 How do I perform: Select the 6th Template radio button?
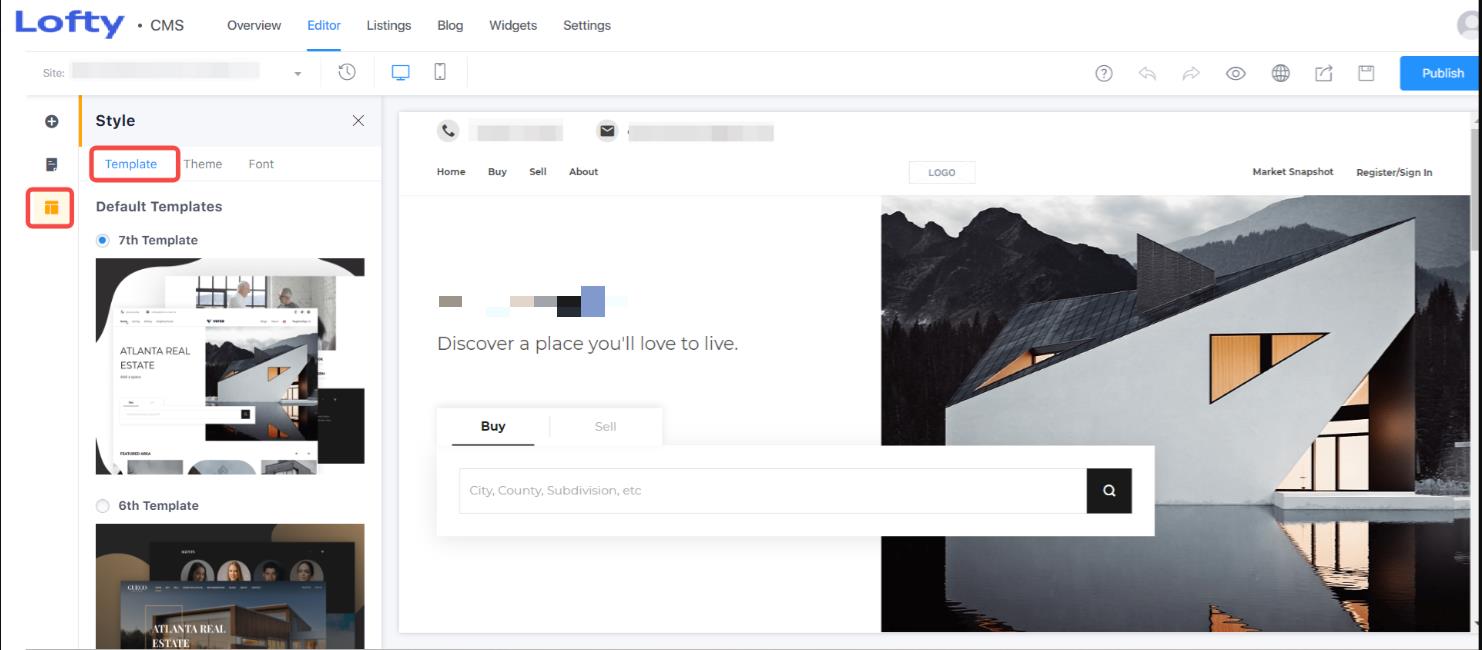102,505
